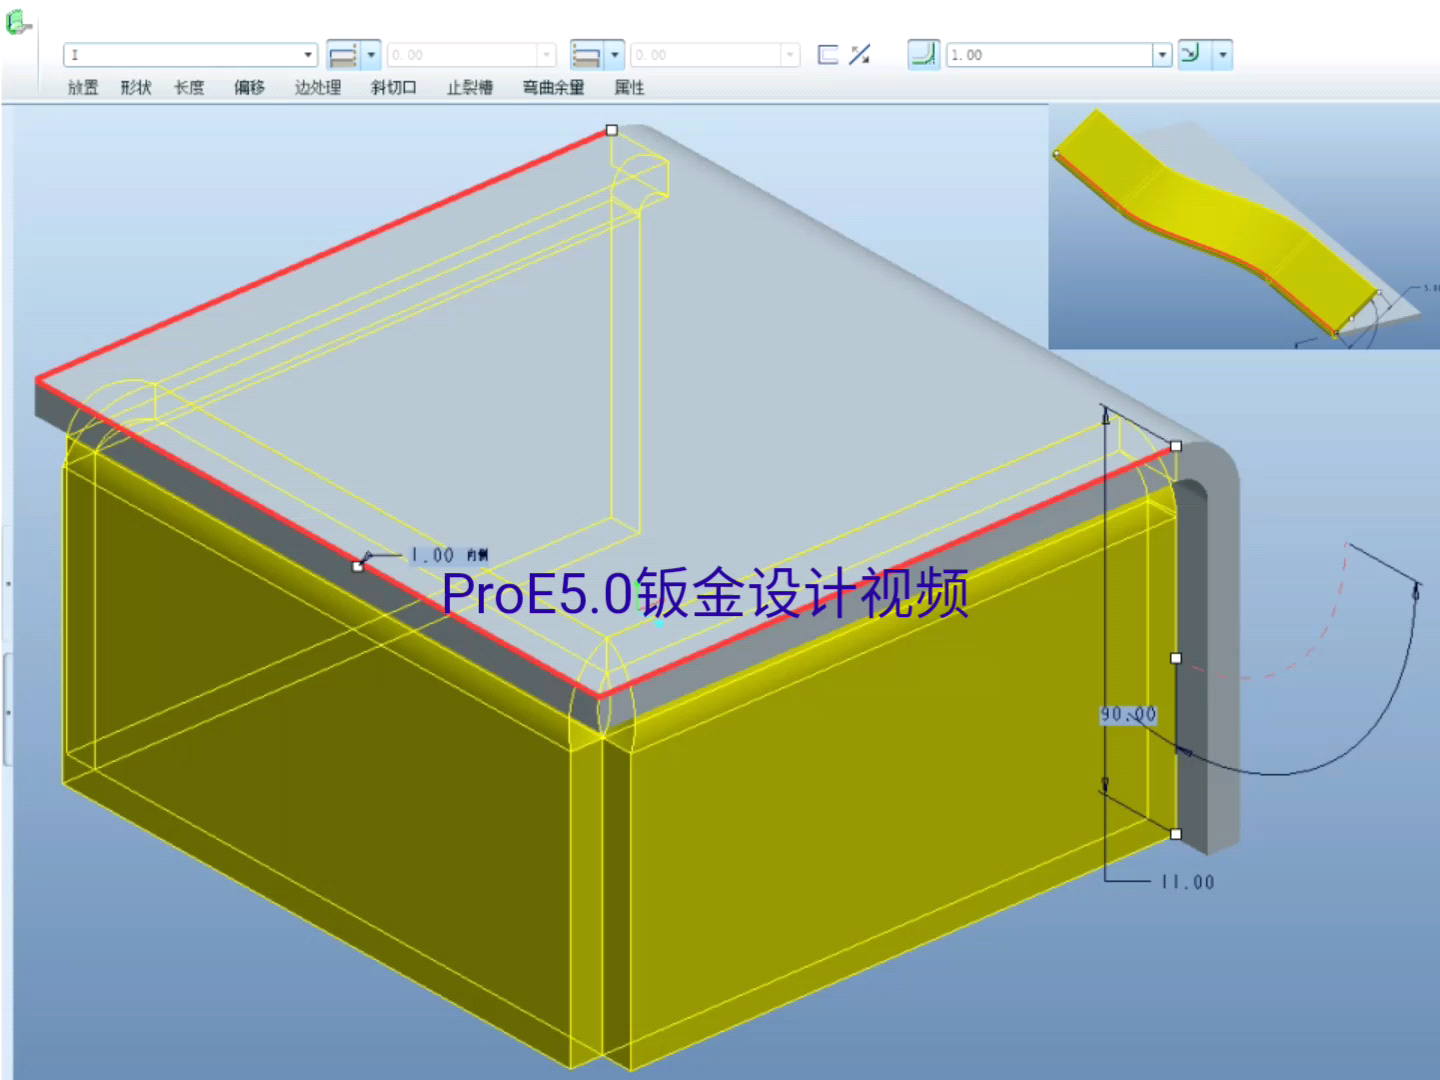
Task: Open the 斜切口 tab
Action: 394,88
